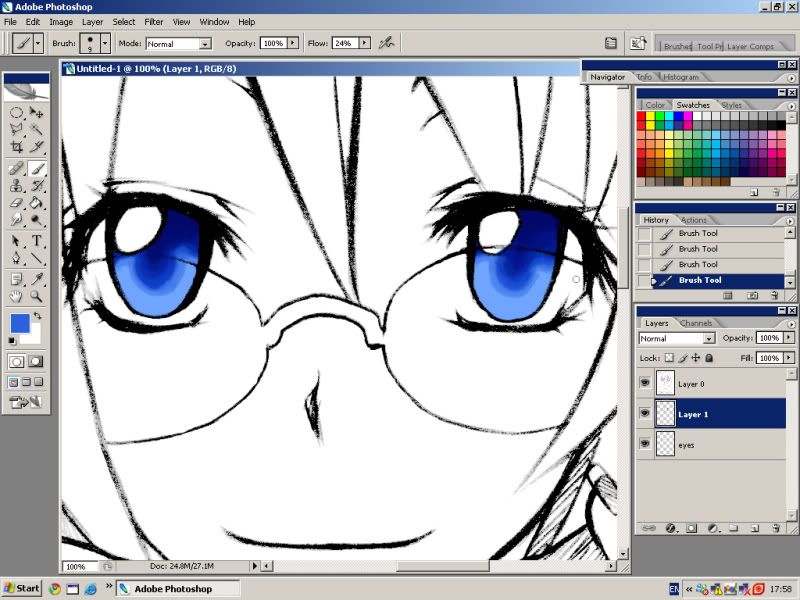Open the brush Mode dropdown

(x=206, y=44)
